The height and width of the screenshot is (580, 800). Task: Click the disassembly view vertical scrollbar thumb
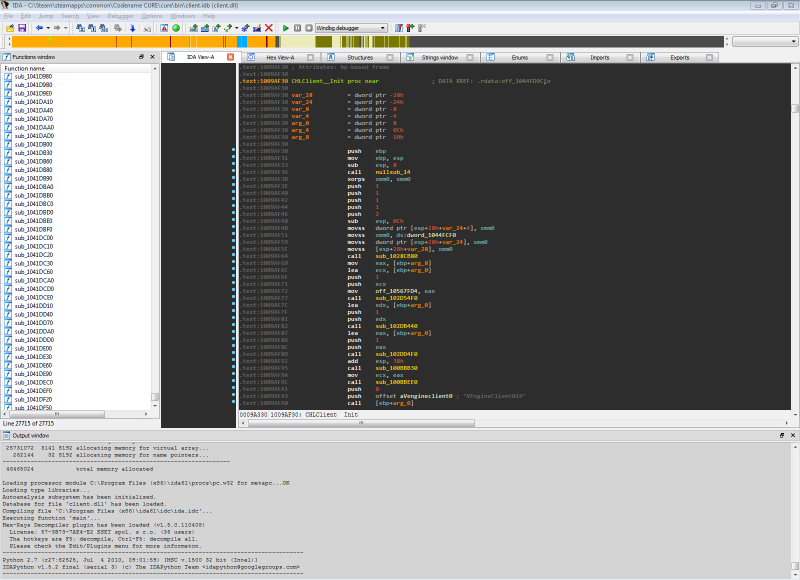[795, 109]
